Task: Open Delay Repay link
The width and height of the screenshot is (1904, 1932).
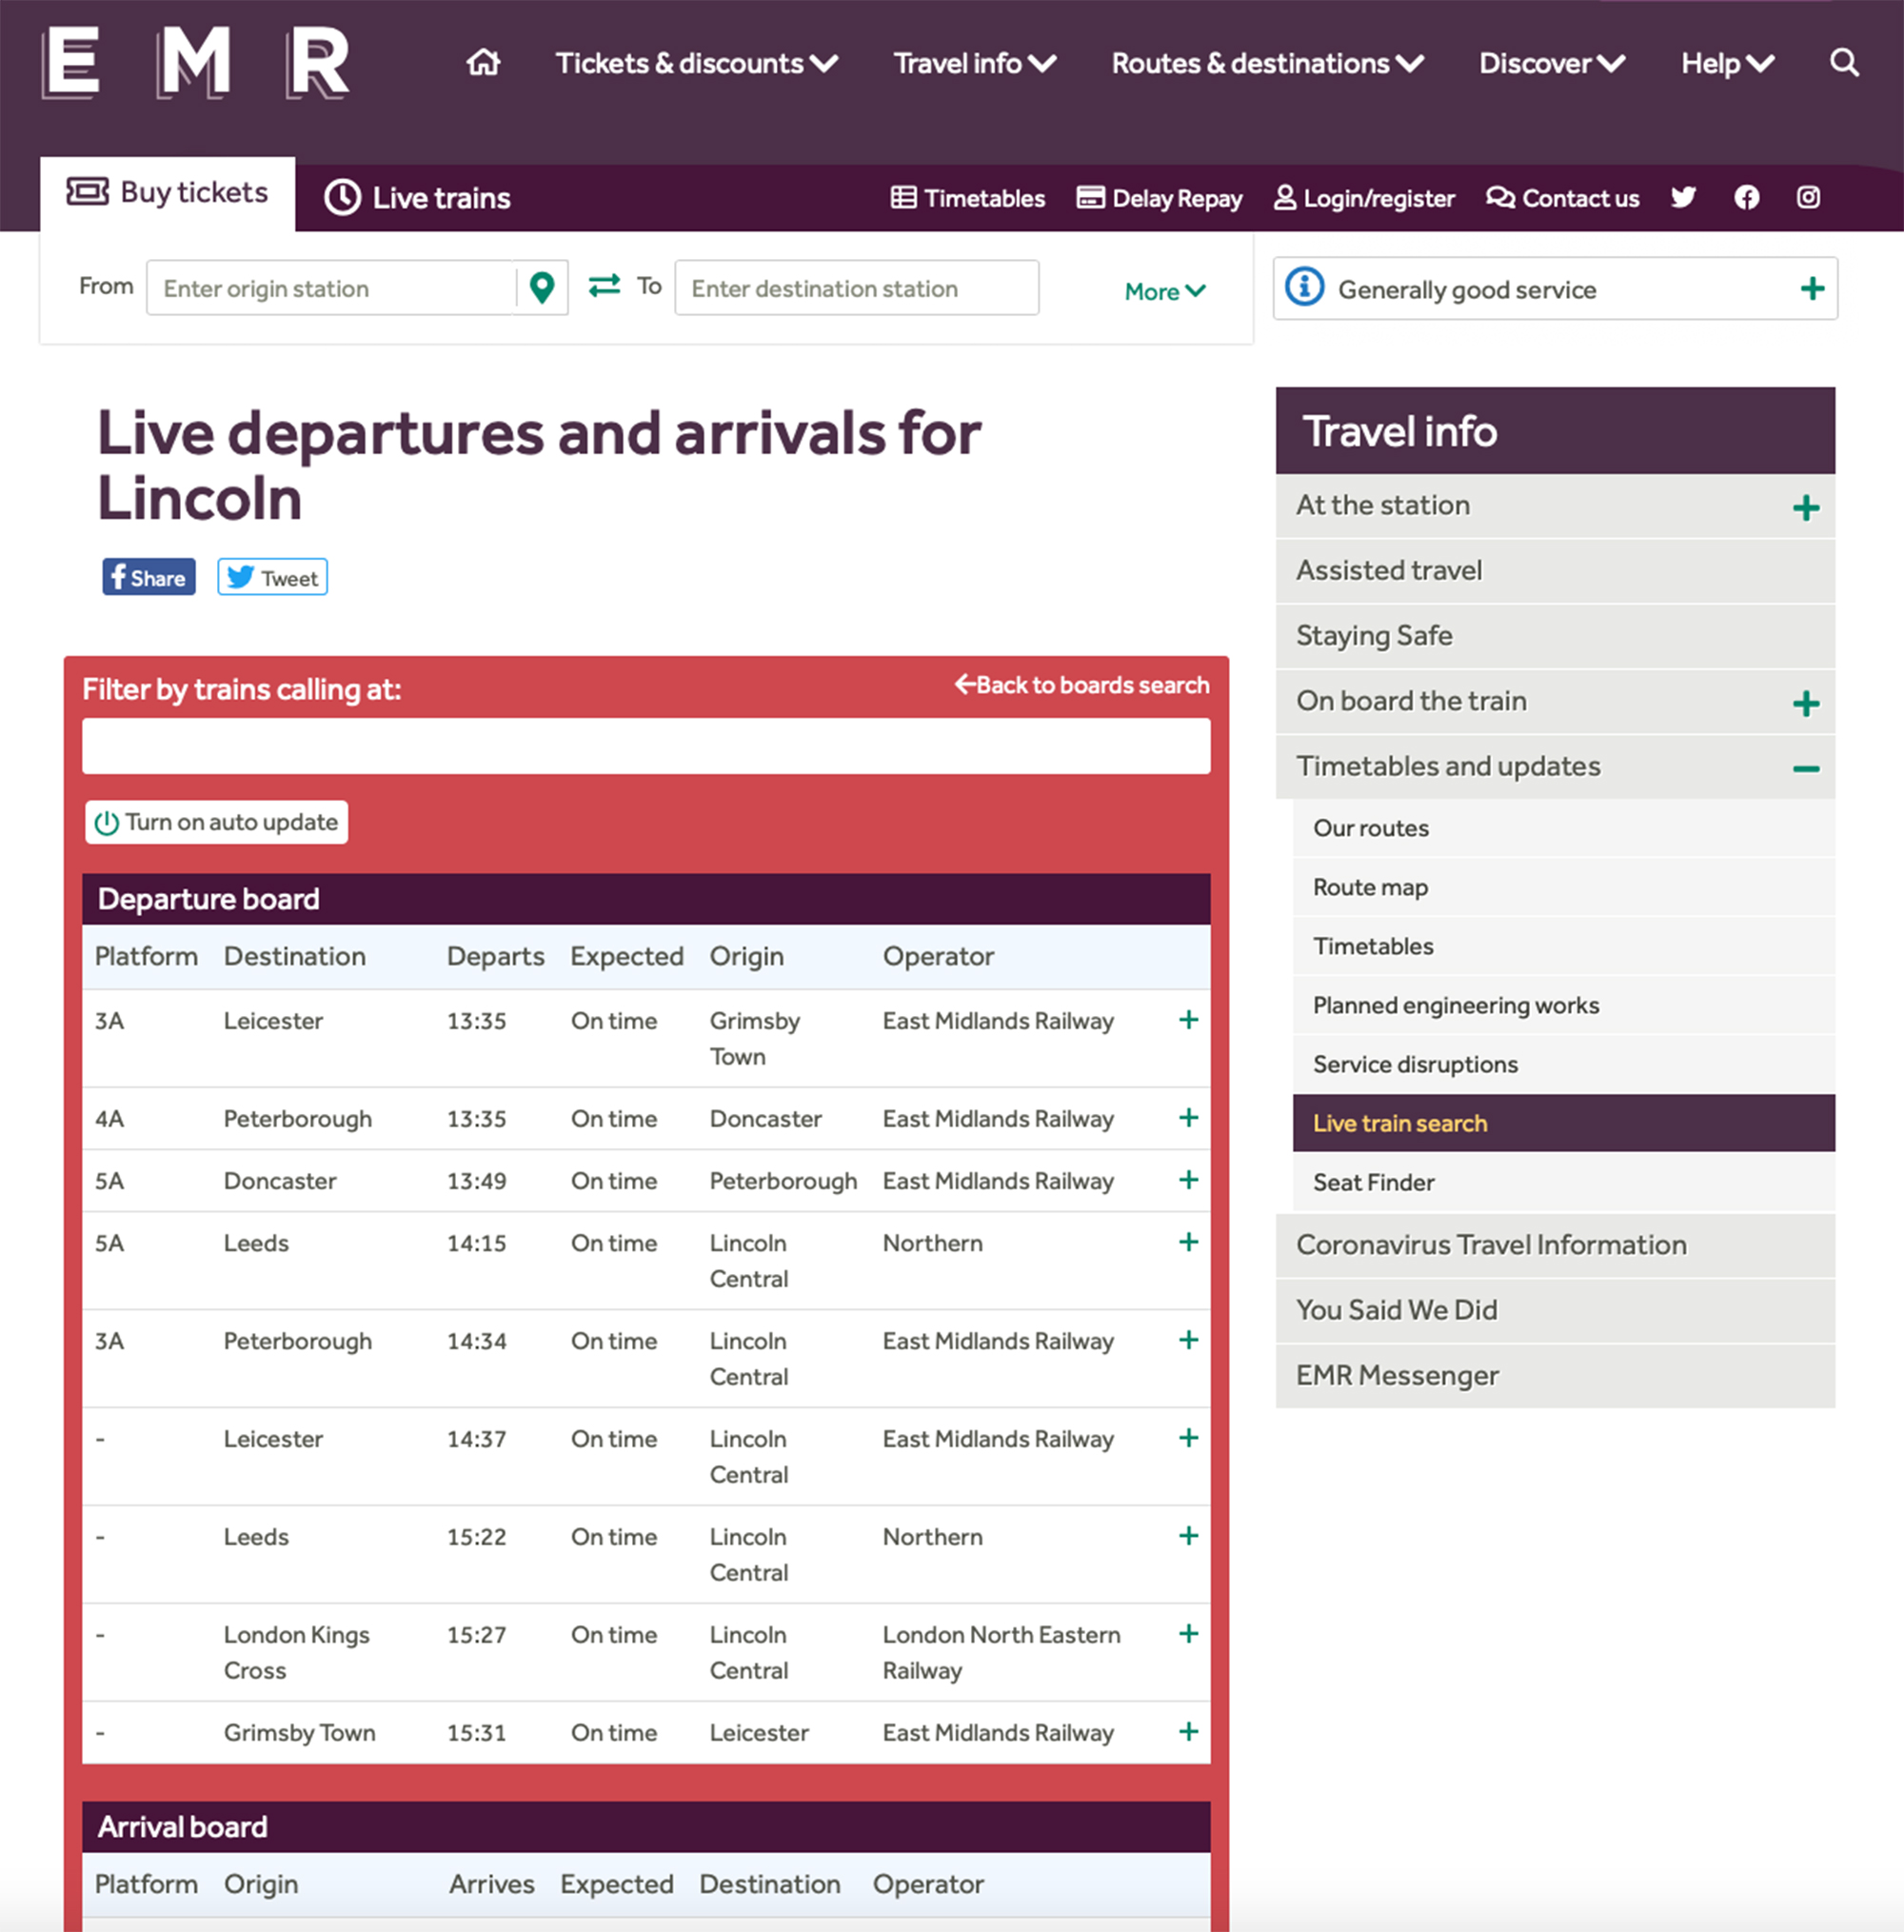Action: (1159, 198)
